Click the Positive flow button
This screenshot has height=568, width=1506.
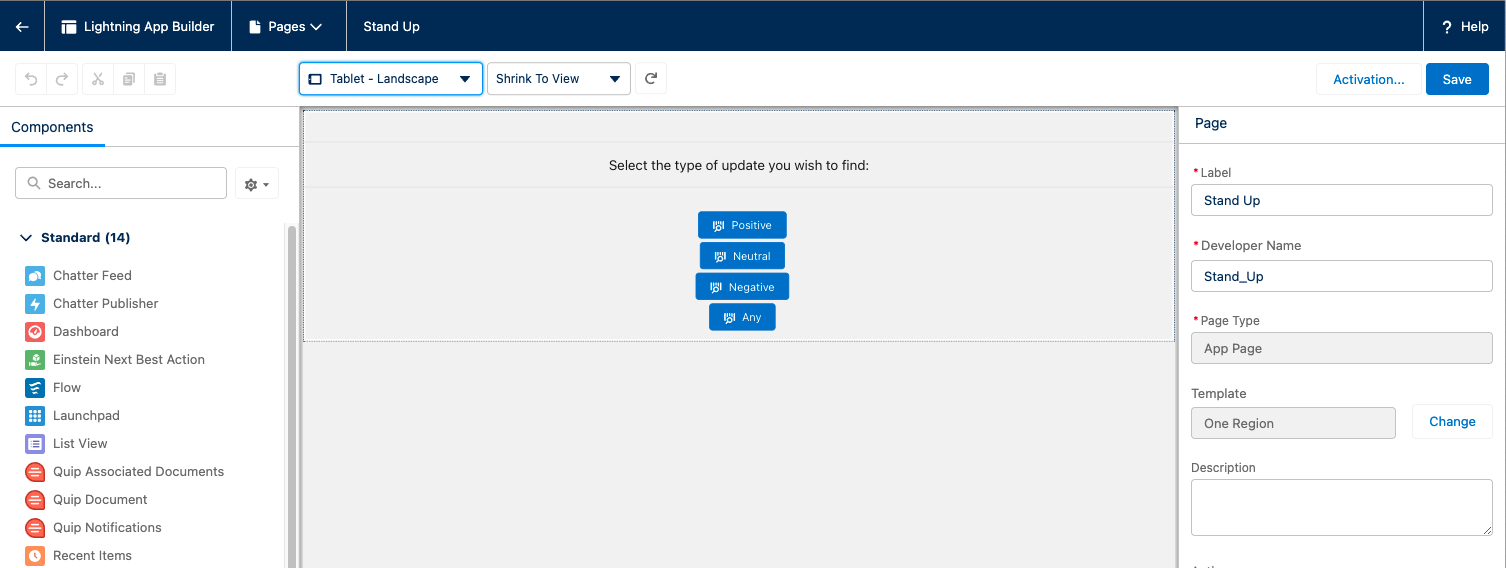[742, 225]
